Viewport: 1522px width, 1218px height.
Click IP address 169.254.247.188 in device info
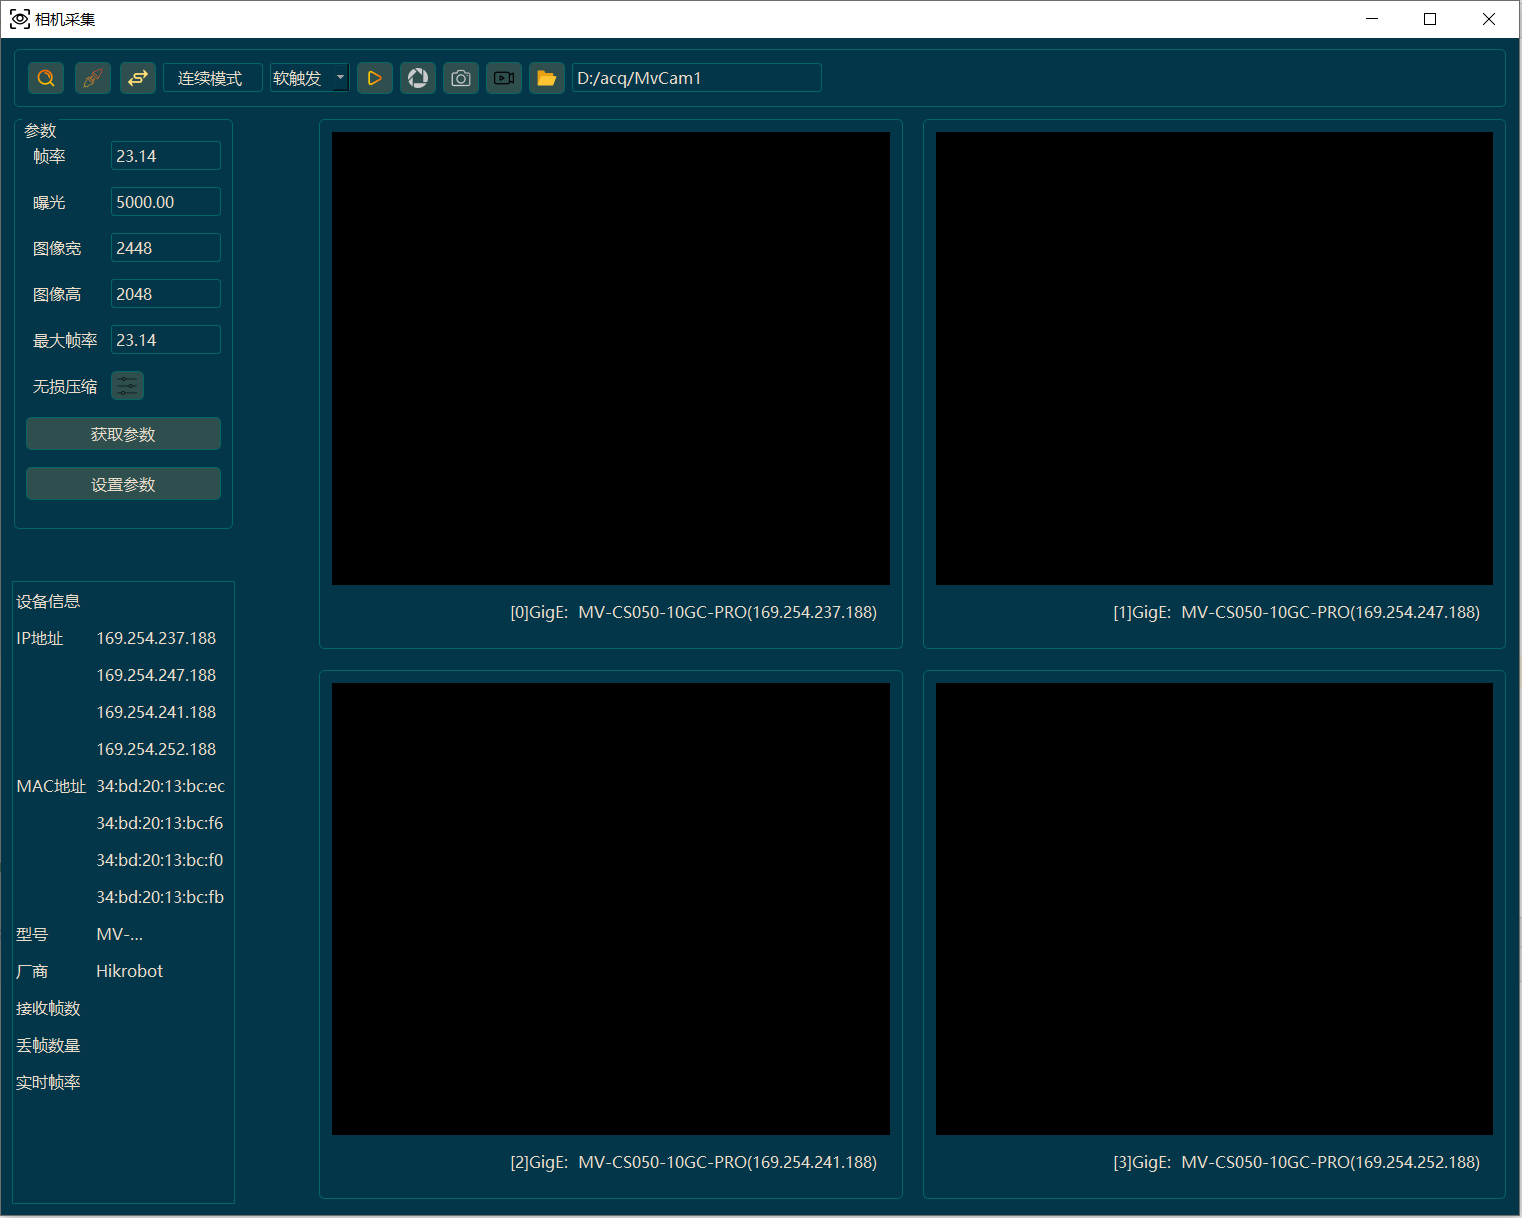(156, 675)
